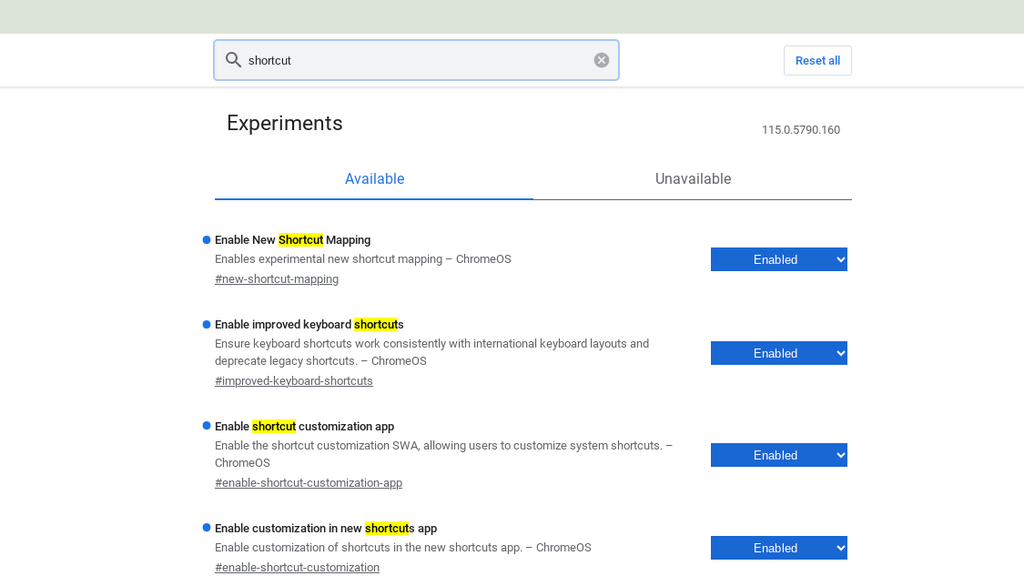The height and width of the screenshot is (576, 1024).
Task: Click the Experiments page heading
Action: click(284, 122)
